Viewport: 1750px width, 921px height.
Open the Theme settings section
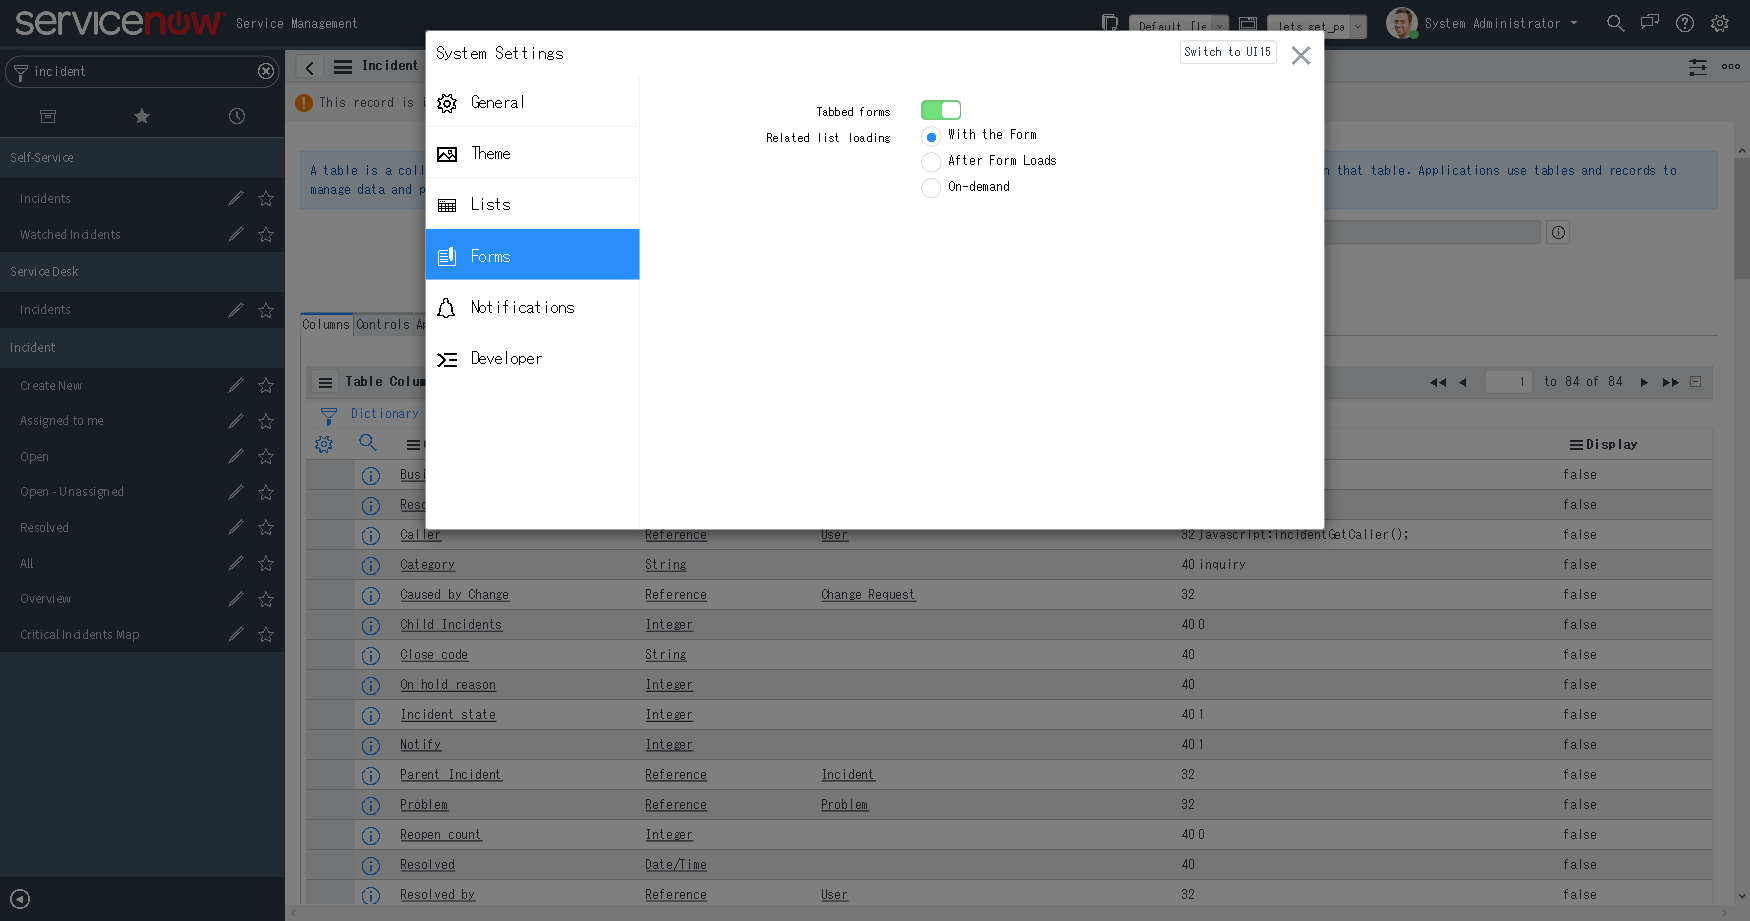point(491,153)
